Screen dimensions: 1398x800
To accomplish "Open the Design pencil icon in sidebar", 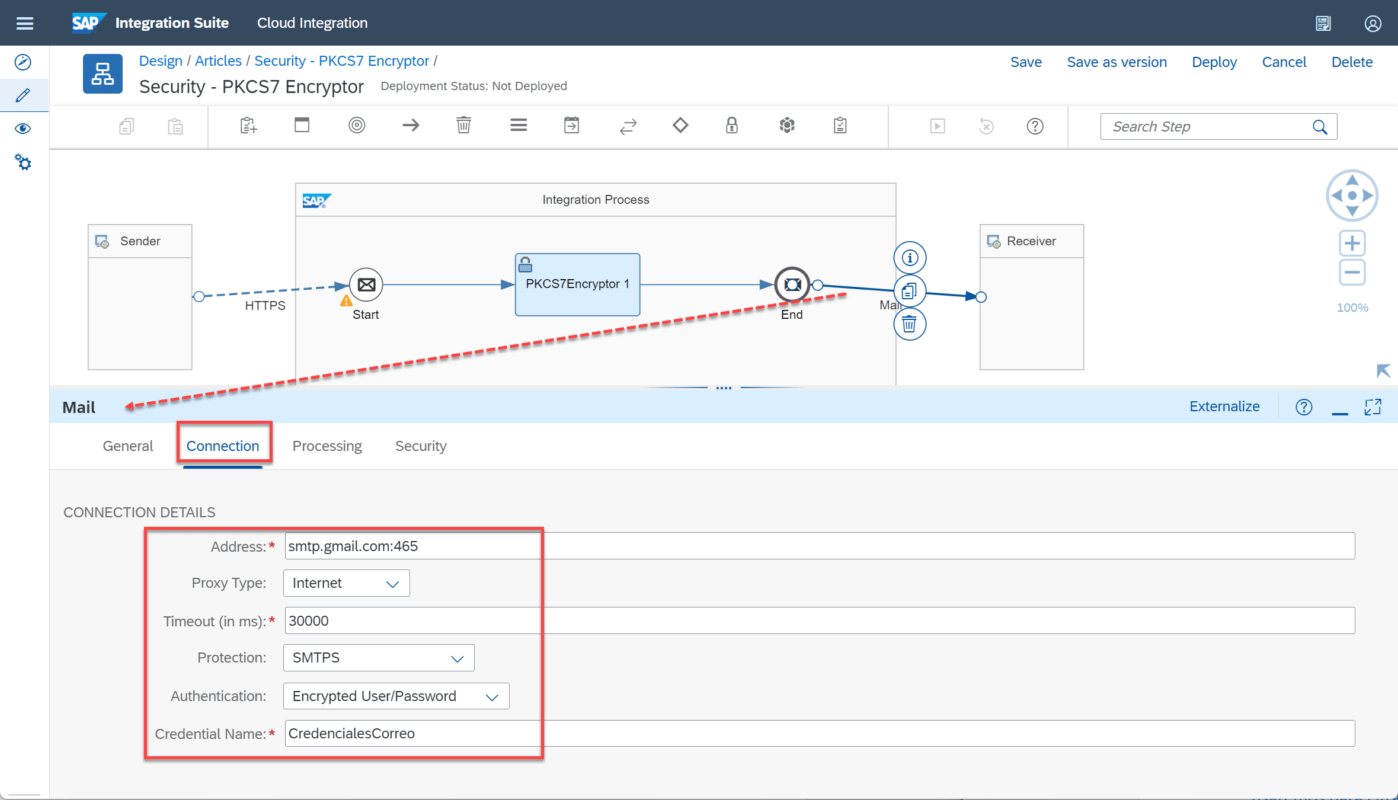I will tap(23, 96).
